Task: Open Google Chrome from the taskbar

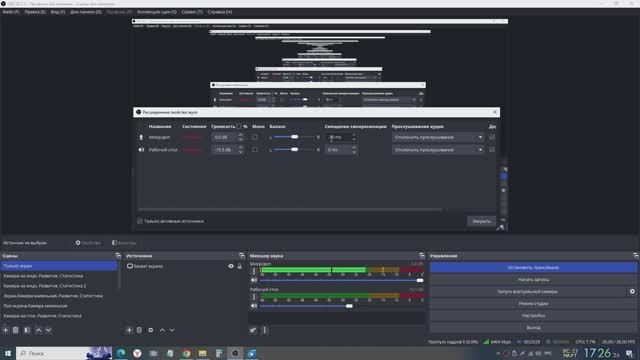Action: click(x=186, y=353)
